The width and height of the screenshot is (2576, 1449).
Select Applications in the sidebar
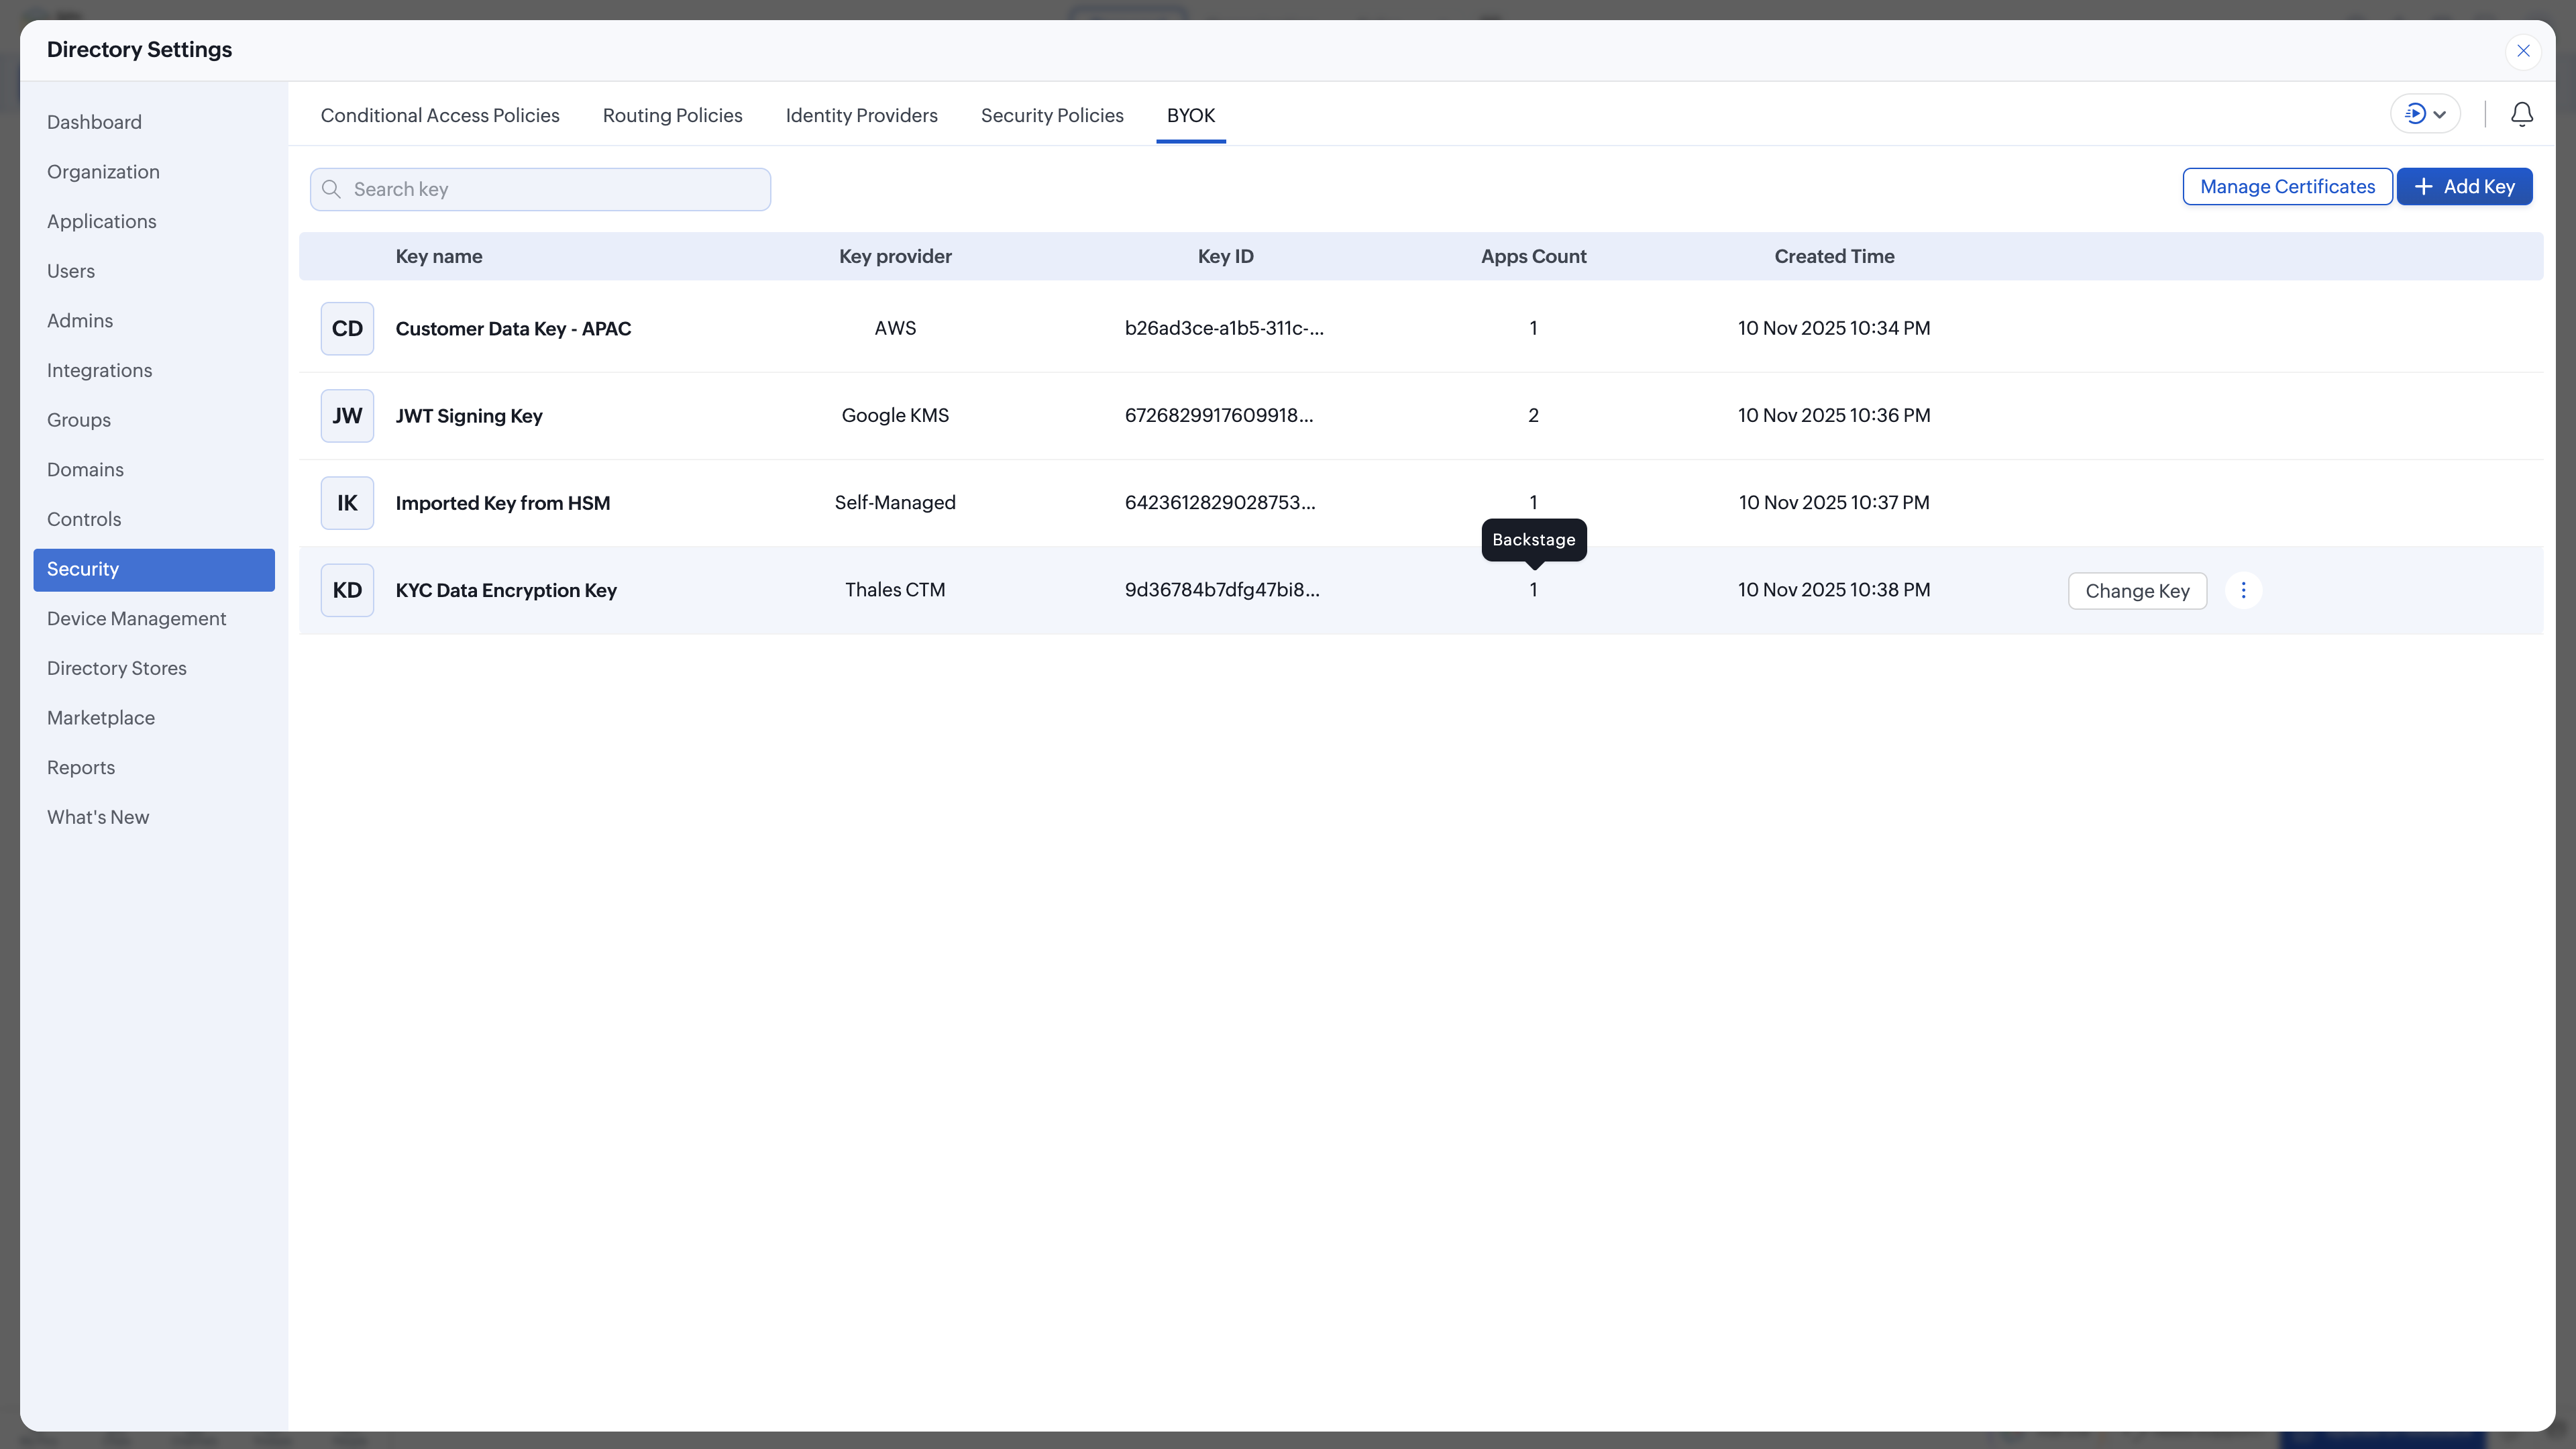(101, 221)
